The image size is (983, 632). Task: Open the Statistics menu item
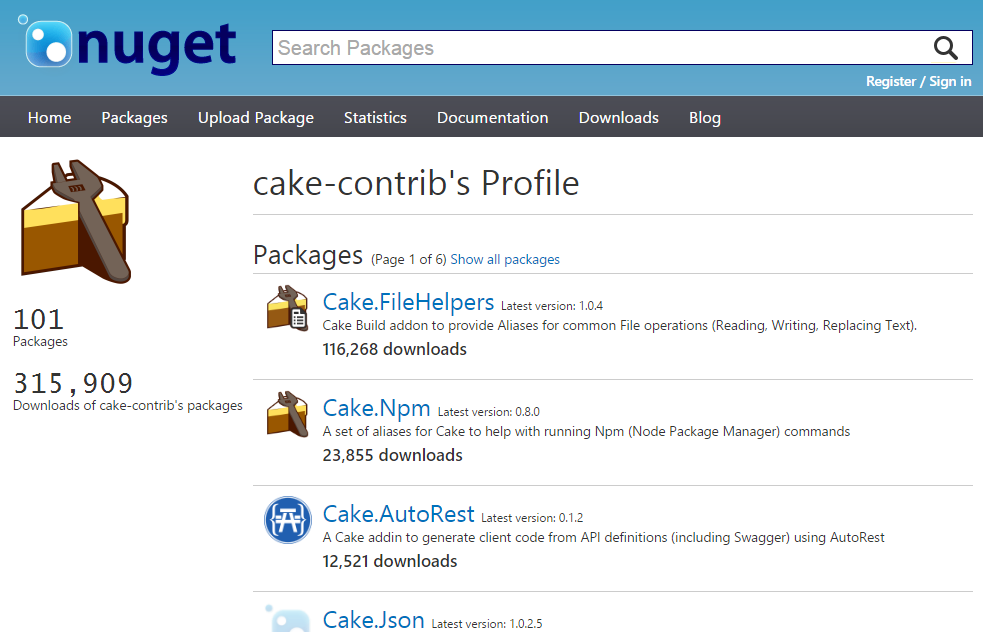click(x=375, y=117)
